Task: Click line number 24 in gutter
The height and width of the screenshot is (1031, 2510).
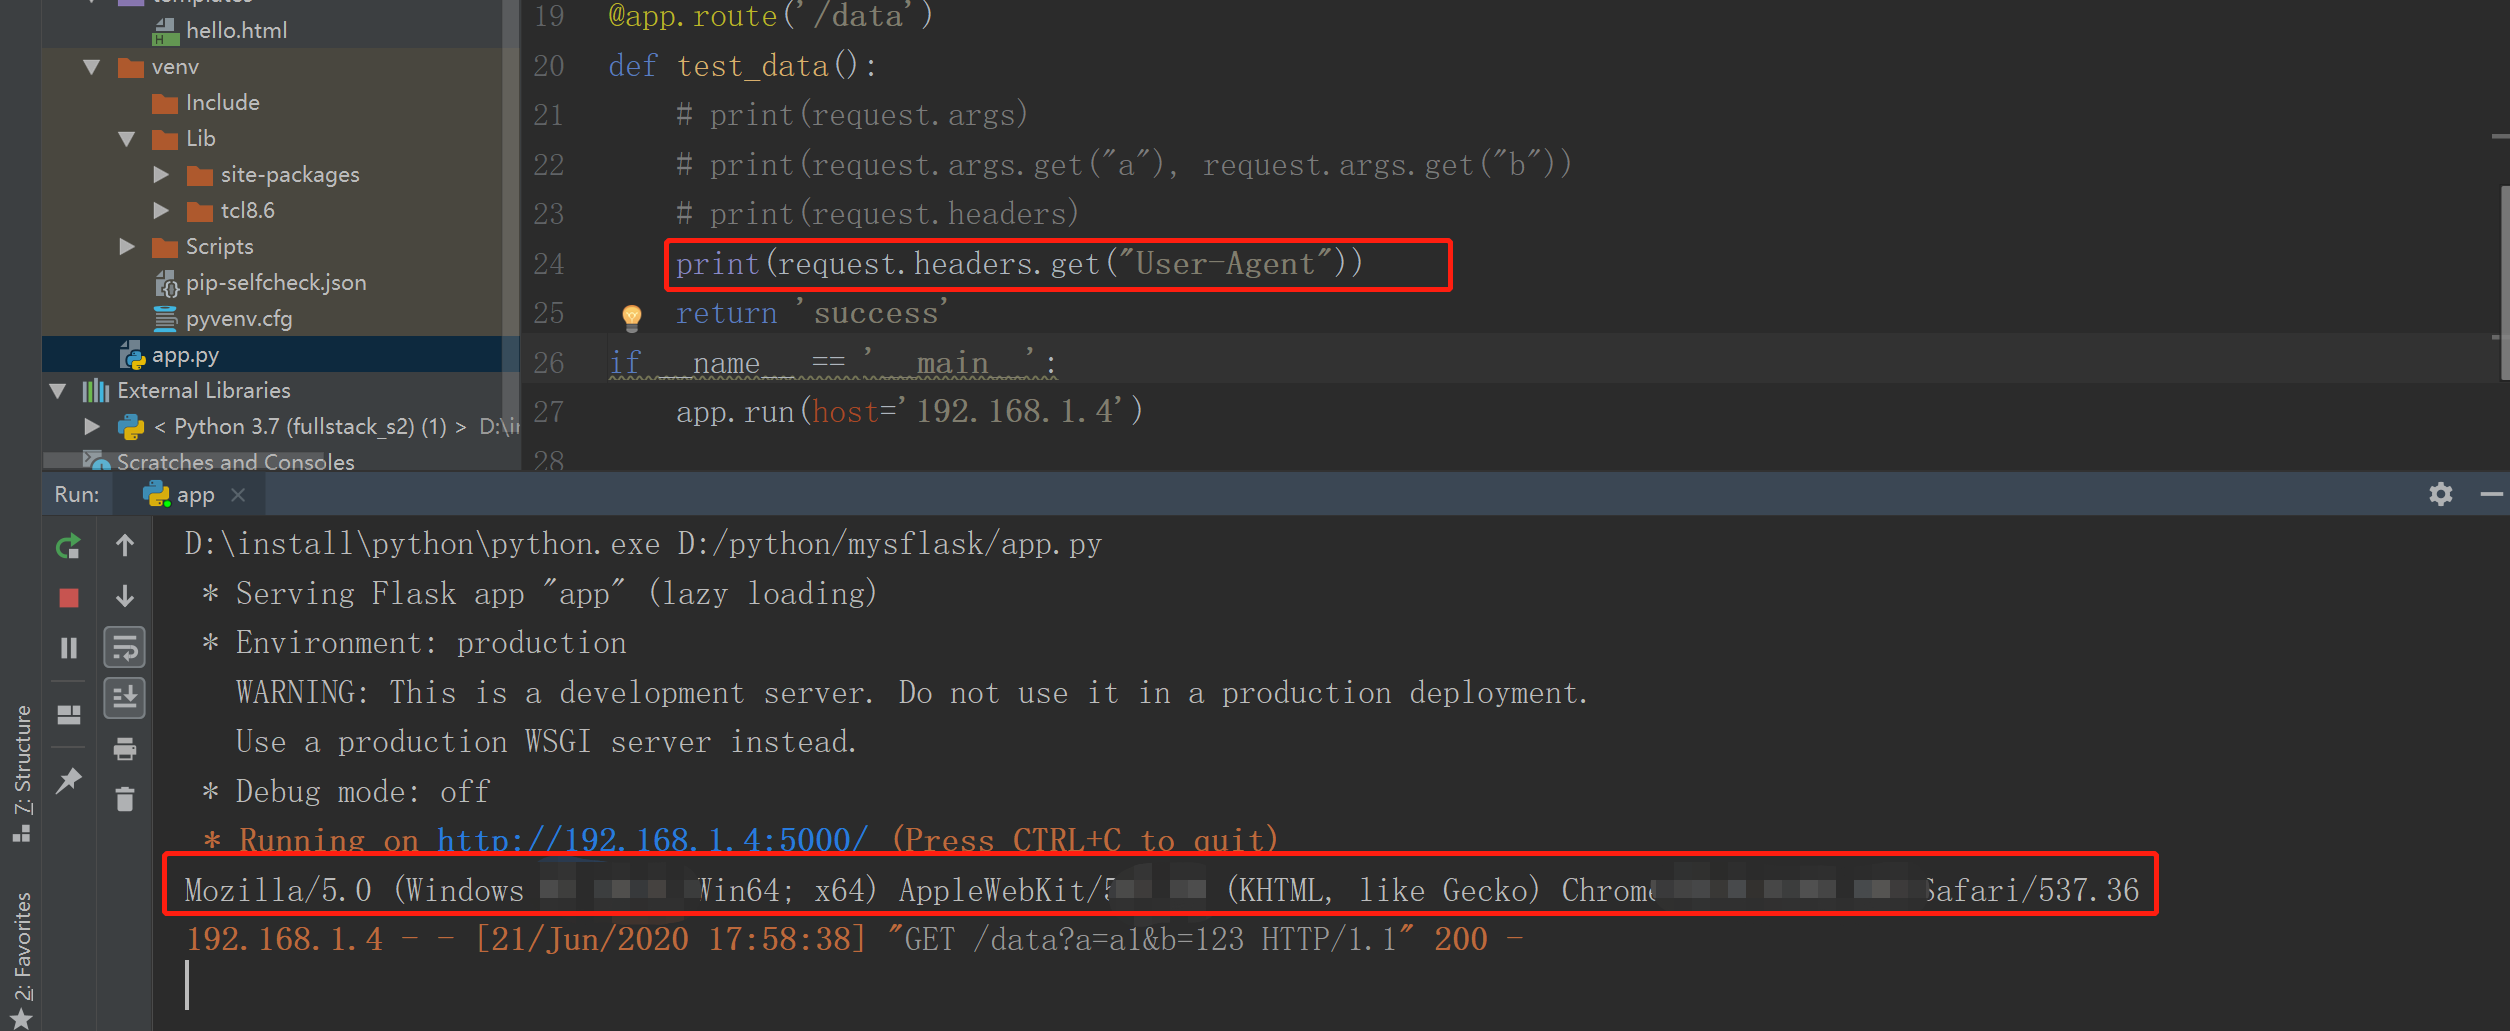Action: (548, 264)
